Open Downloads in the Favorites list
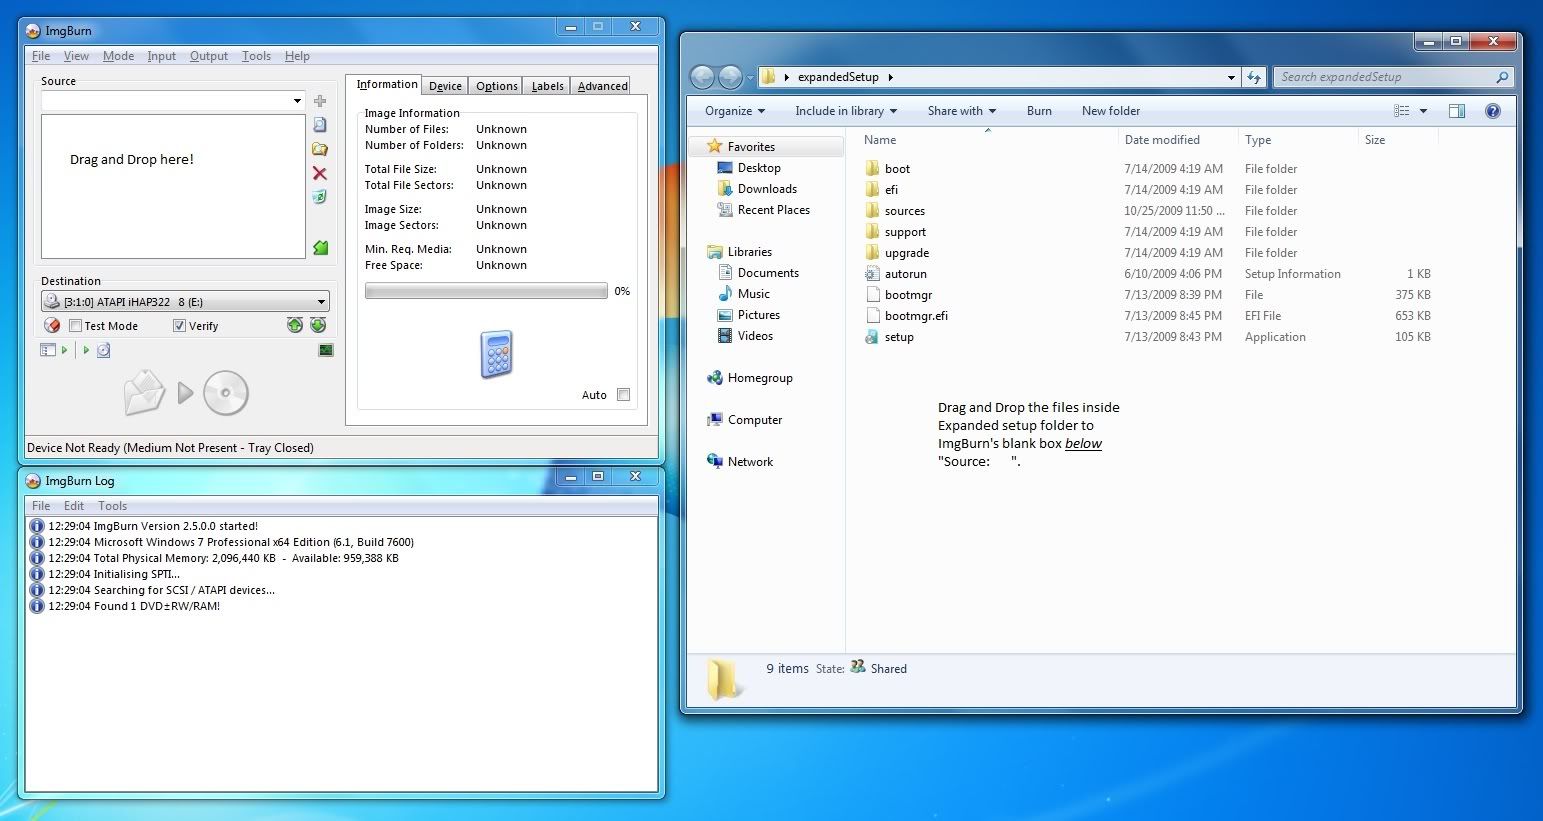Screen dimensions: 1543x821 (x=767, y=189)
